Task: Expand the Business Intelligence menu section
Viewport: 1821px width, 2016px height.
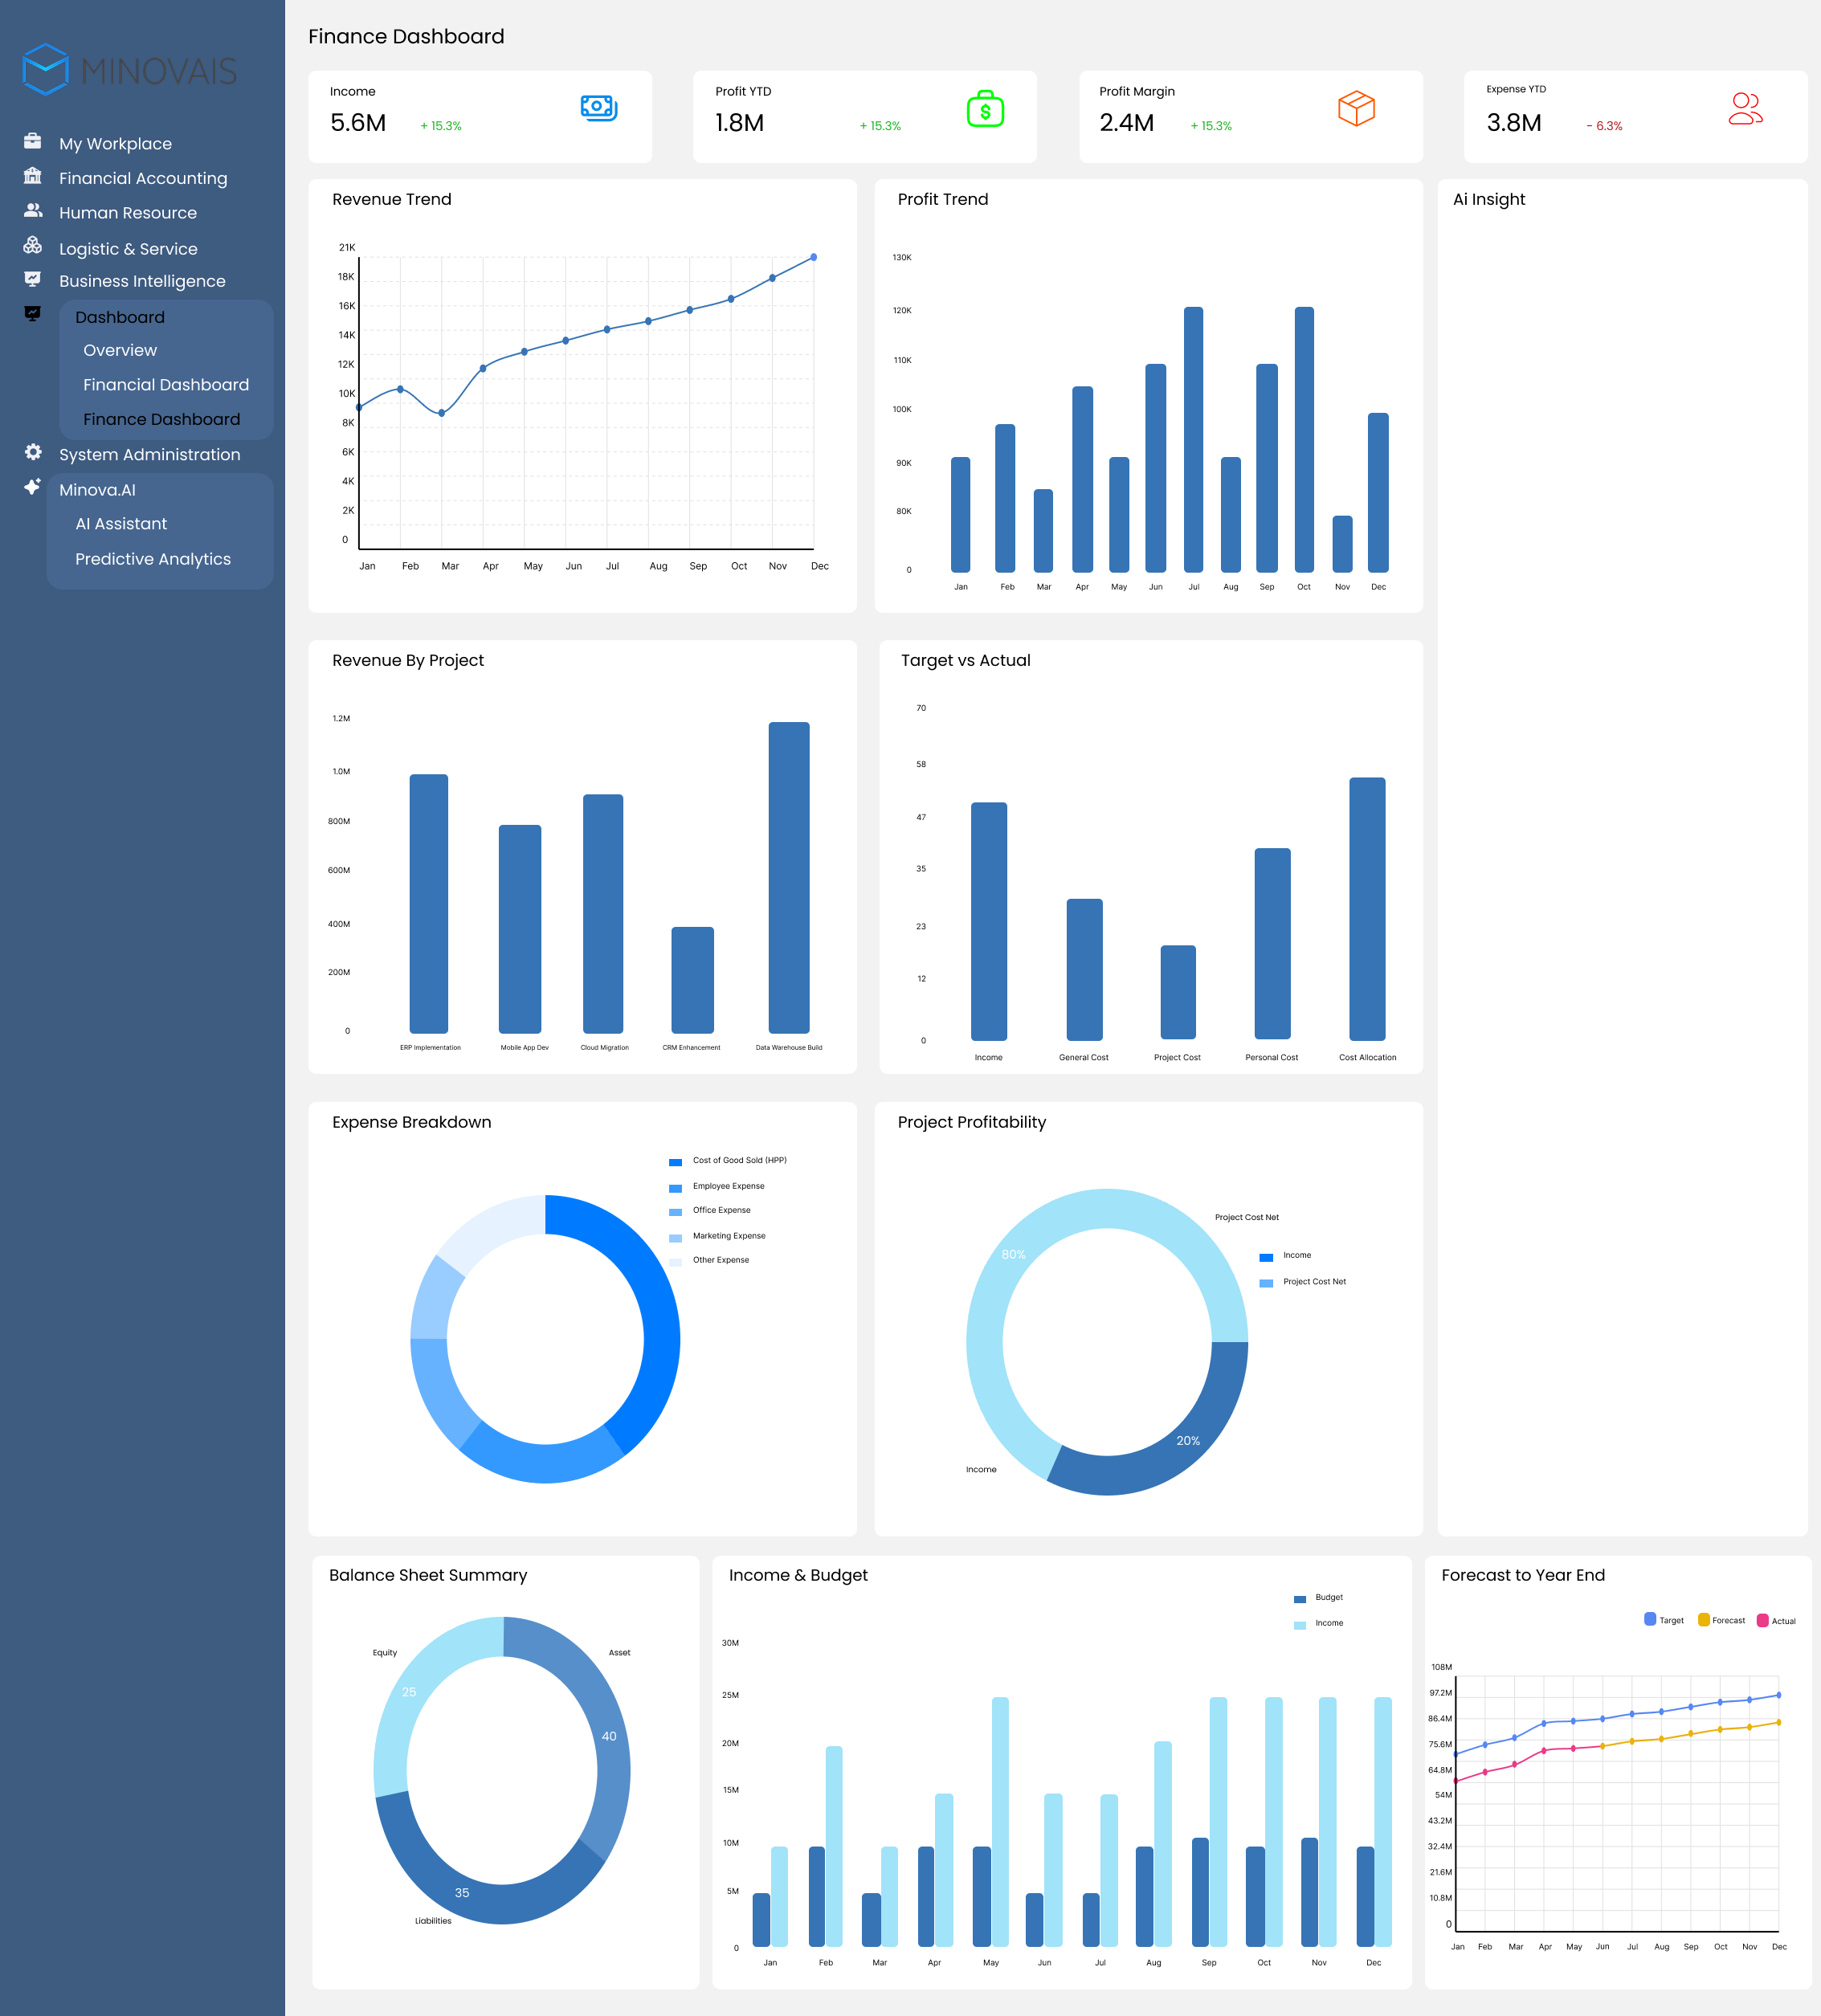Action: (142, 281)
